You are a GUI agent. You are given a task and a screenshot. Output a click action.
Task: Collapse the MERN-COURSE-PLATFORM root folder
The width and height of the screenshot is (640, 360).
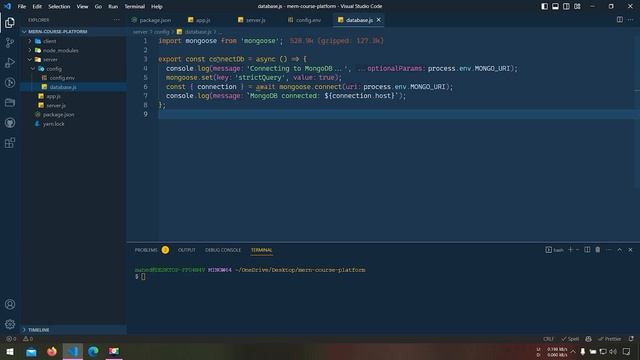tap(24, 31)
